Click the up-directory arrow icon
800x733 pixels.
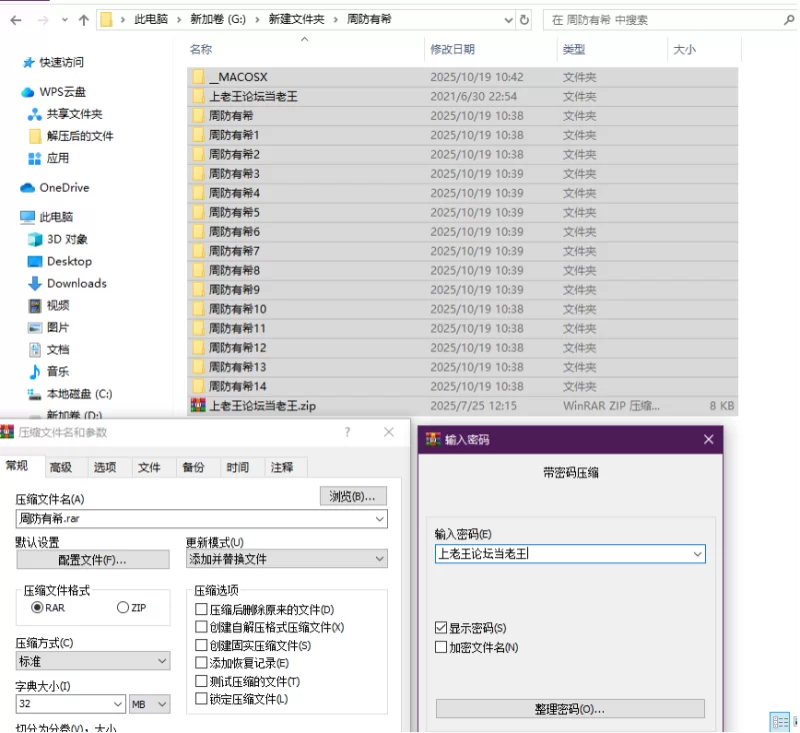84,20
